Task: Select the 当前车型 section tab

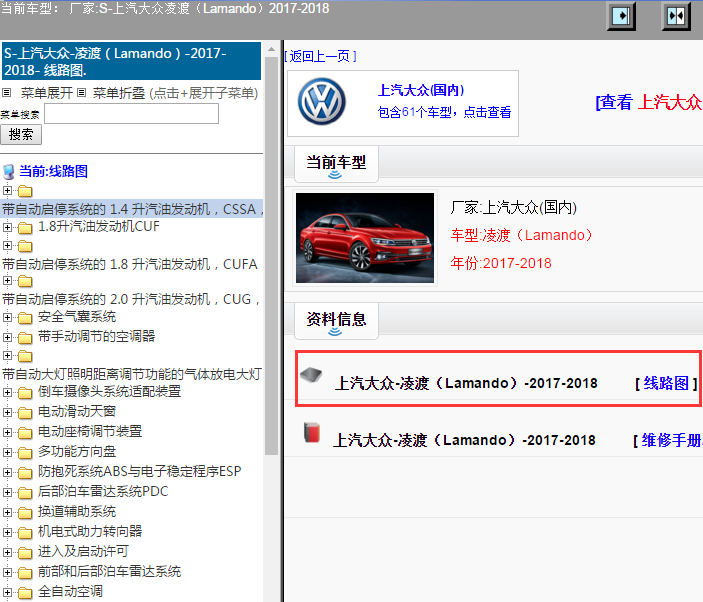Action: 336,163
